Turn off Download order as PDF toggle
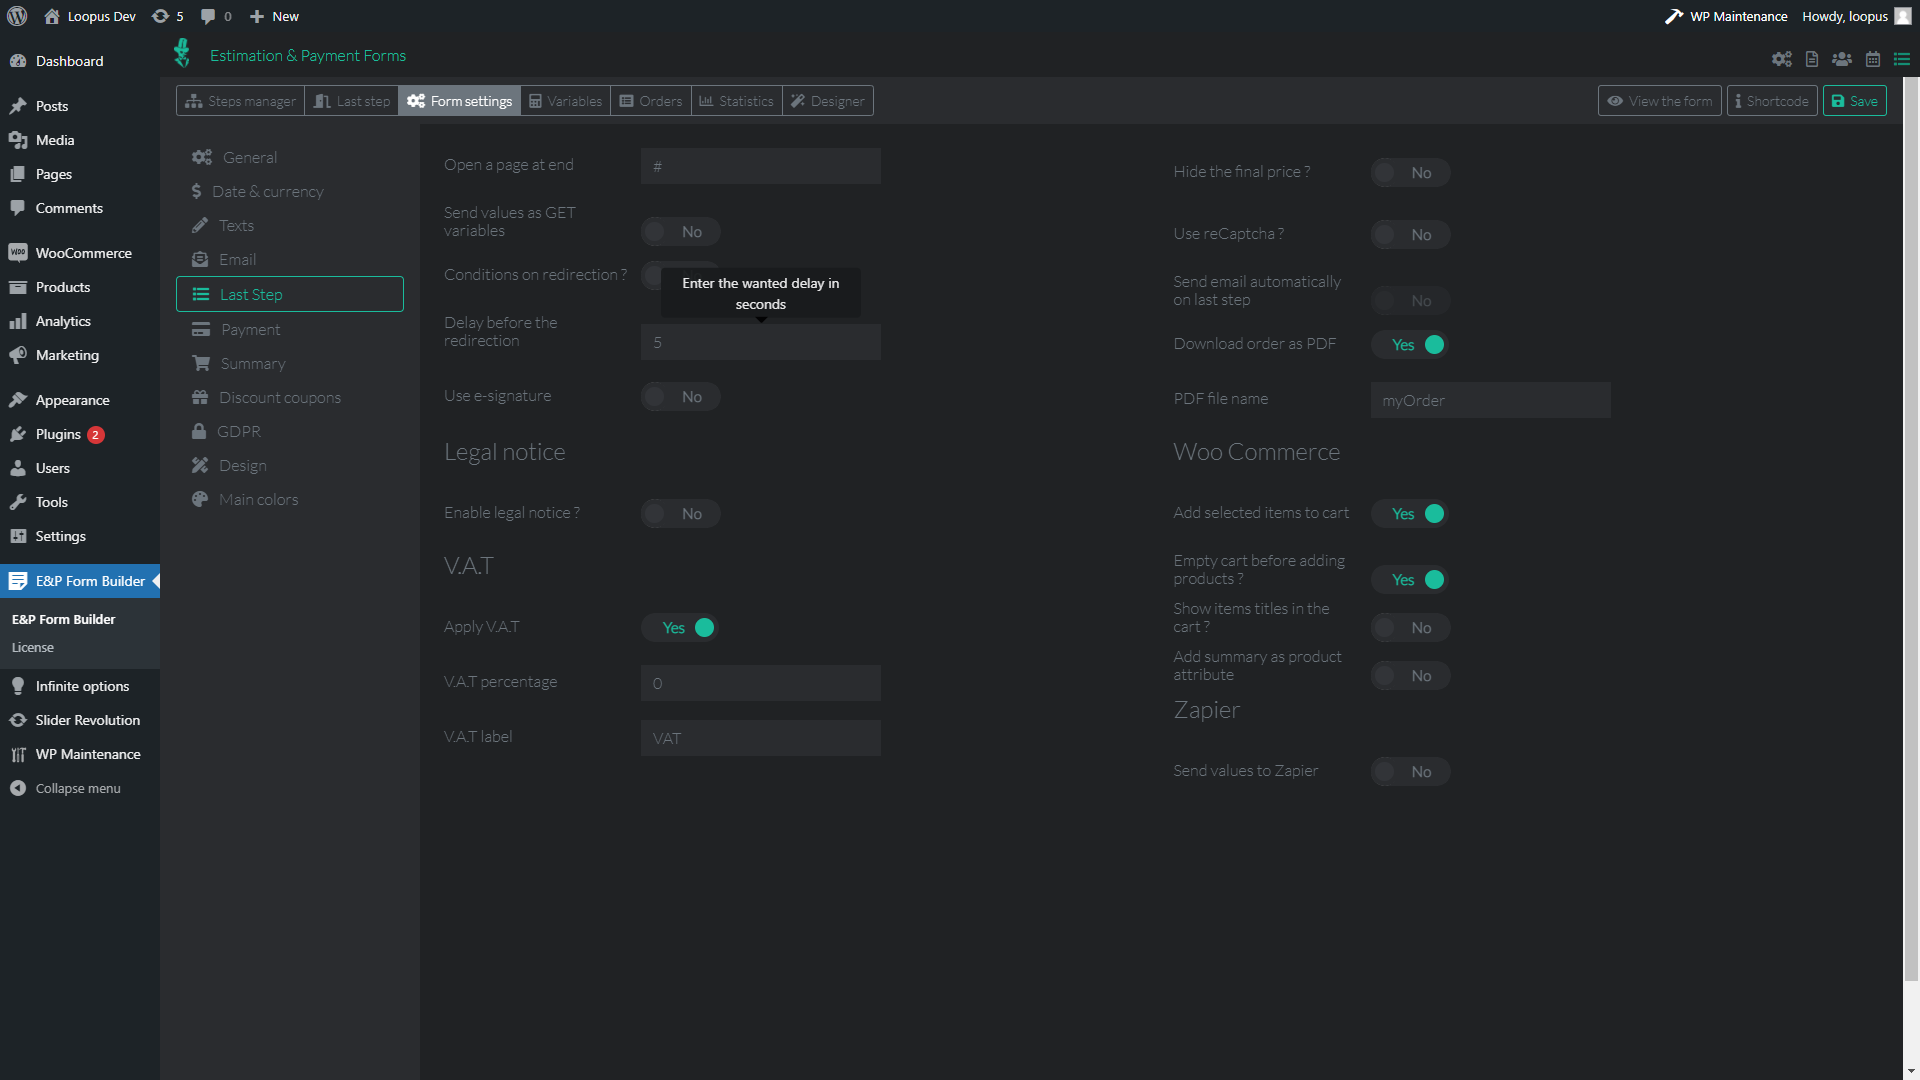The height and width of the screenshot is (1080, 1920). tap(1410, 345)
